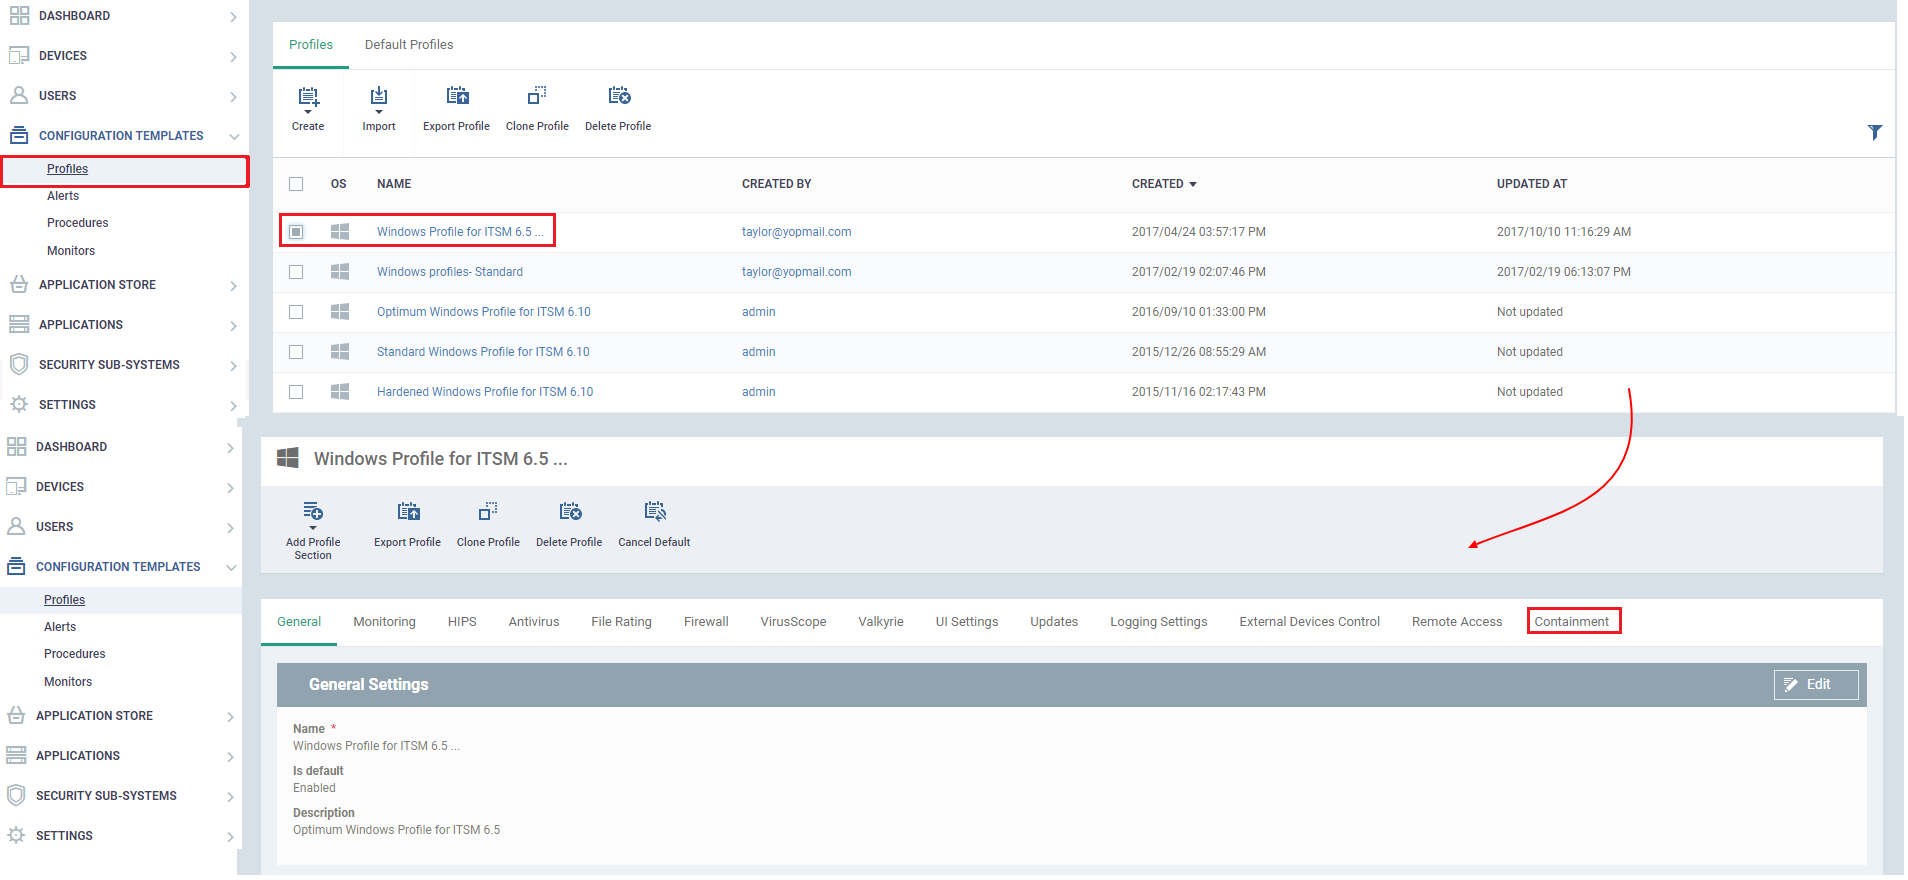Viewport: 1908px width, 880px height.
Task: Select upper Procedures sidebar item
Action: tap(77, 223)
